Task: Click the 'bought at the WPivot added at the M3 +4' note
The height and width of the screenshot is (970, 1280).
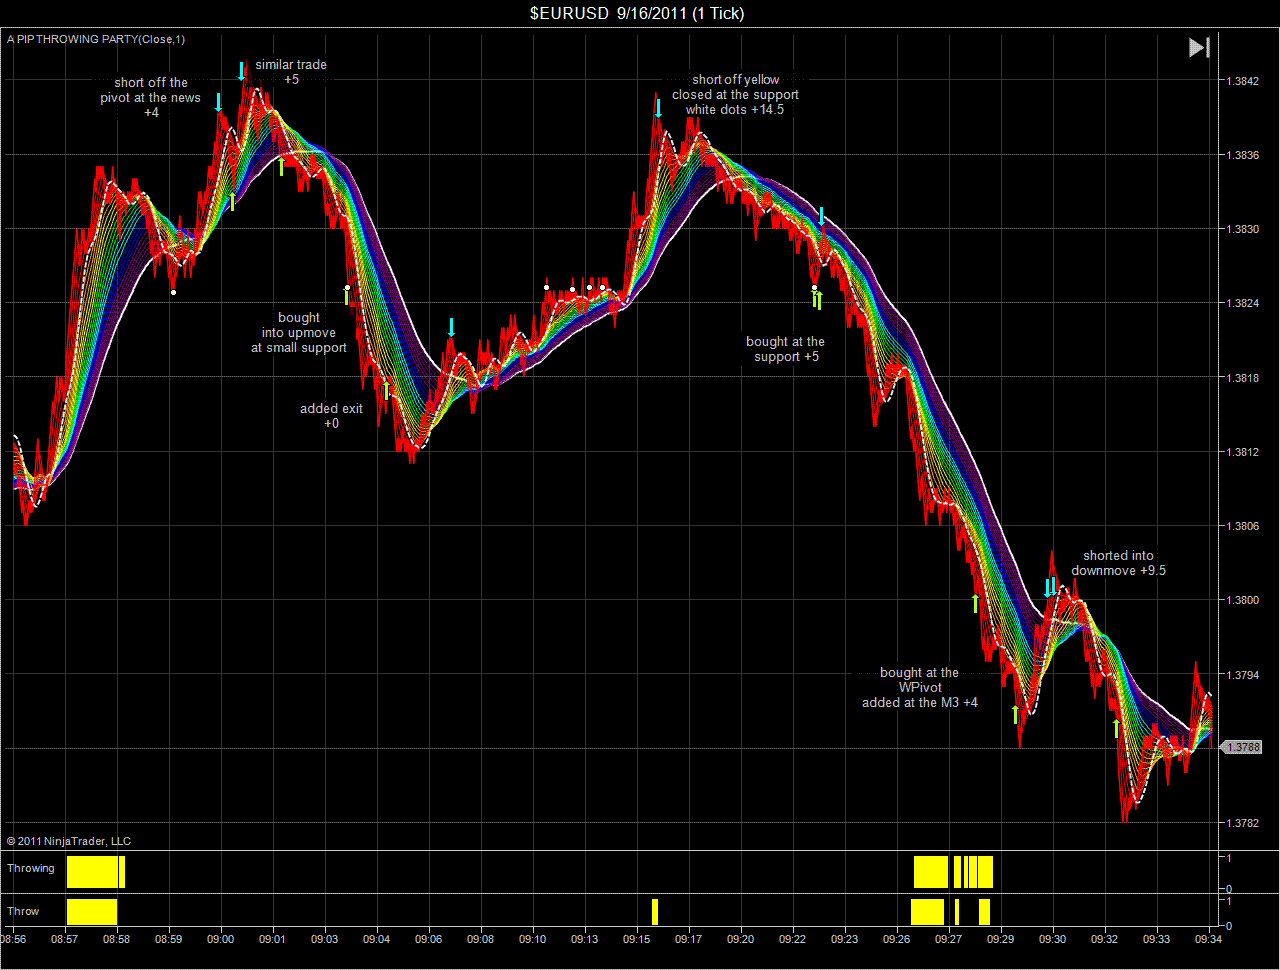Action: pyautogui.click(x=920, y=688)
